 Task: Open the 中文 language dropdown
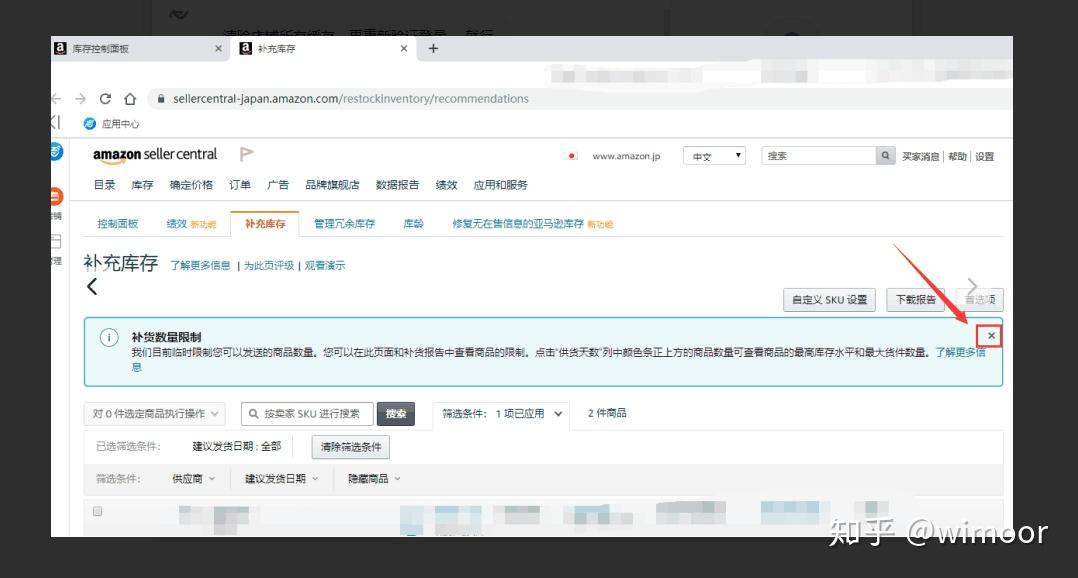[714, 156]
